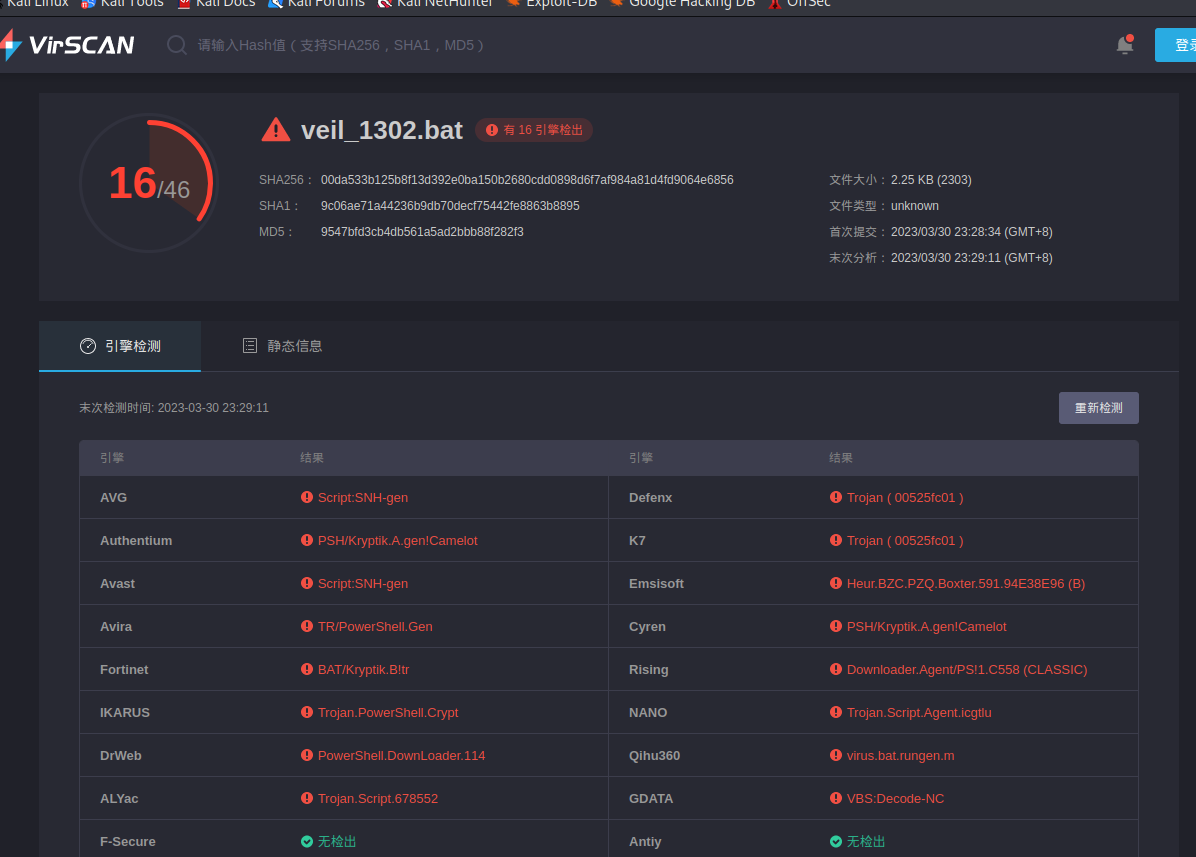The height and width of the screenshot is (857, 1196).
Task: Select the MD5 hash value text
Action: (x=422, y=232)
